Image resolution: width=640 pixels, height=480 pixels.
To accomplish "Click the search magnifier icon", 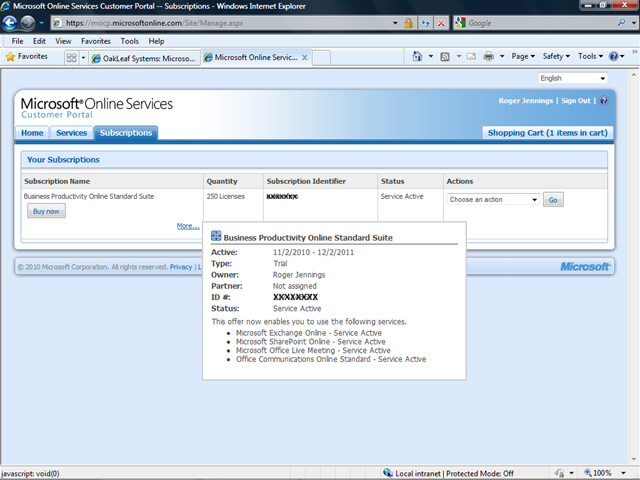I will click(621, 22).
